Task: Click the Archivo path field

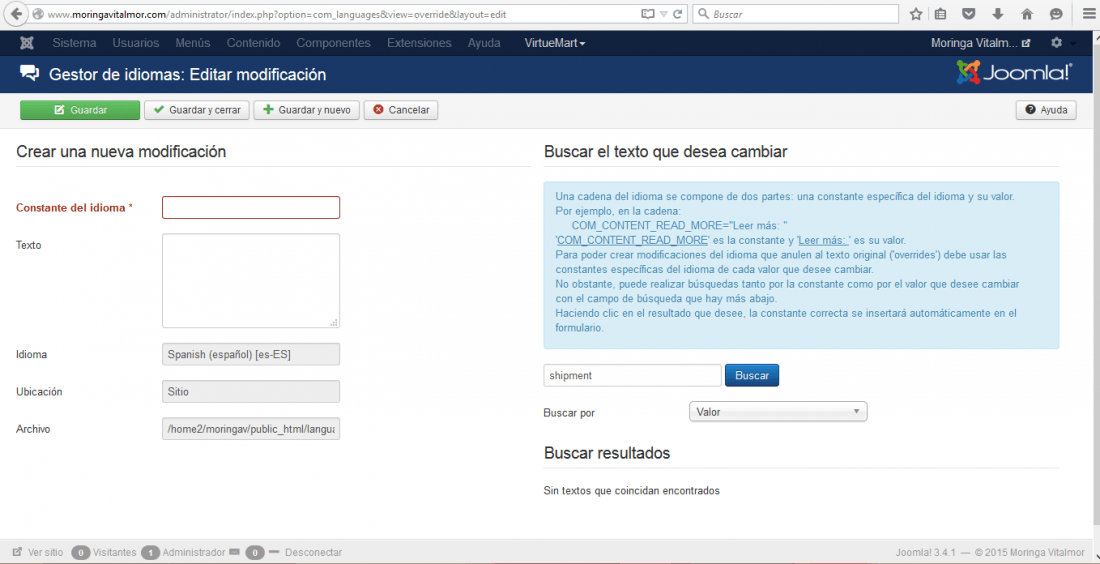Action: pos(251,429)
